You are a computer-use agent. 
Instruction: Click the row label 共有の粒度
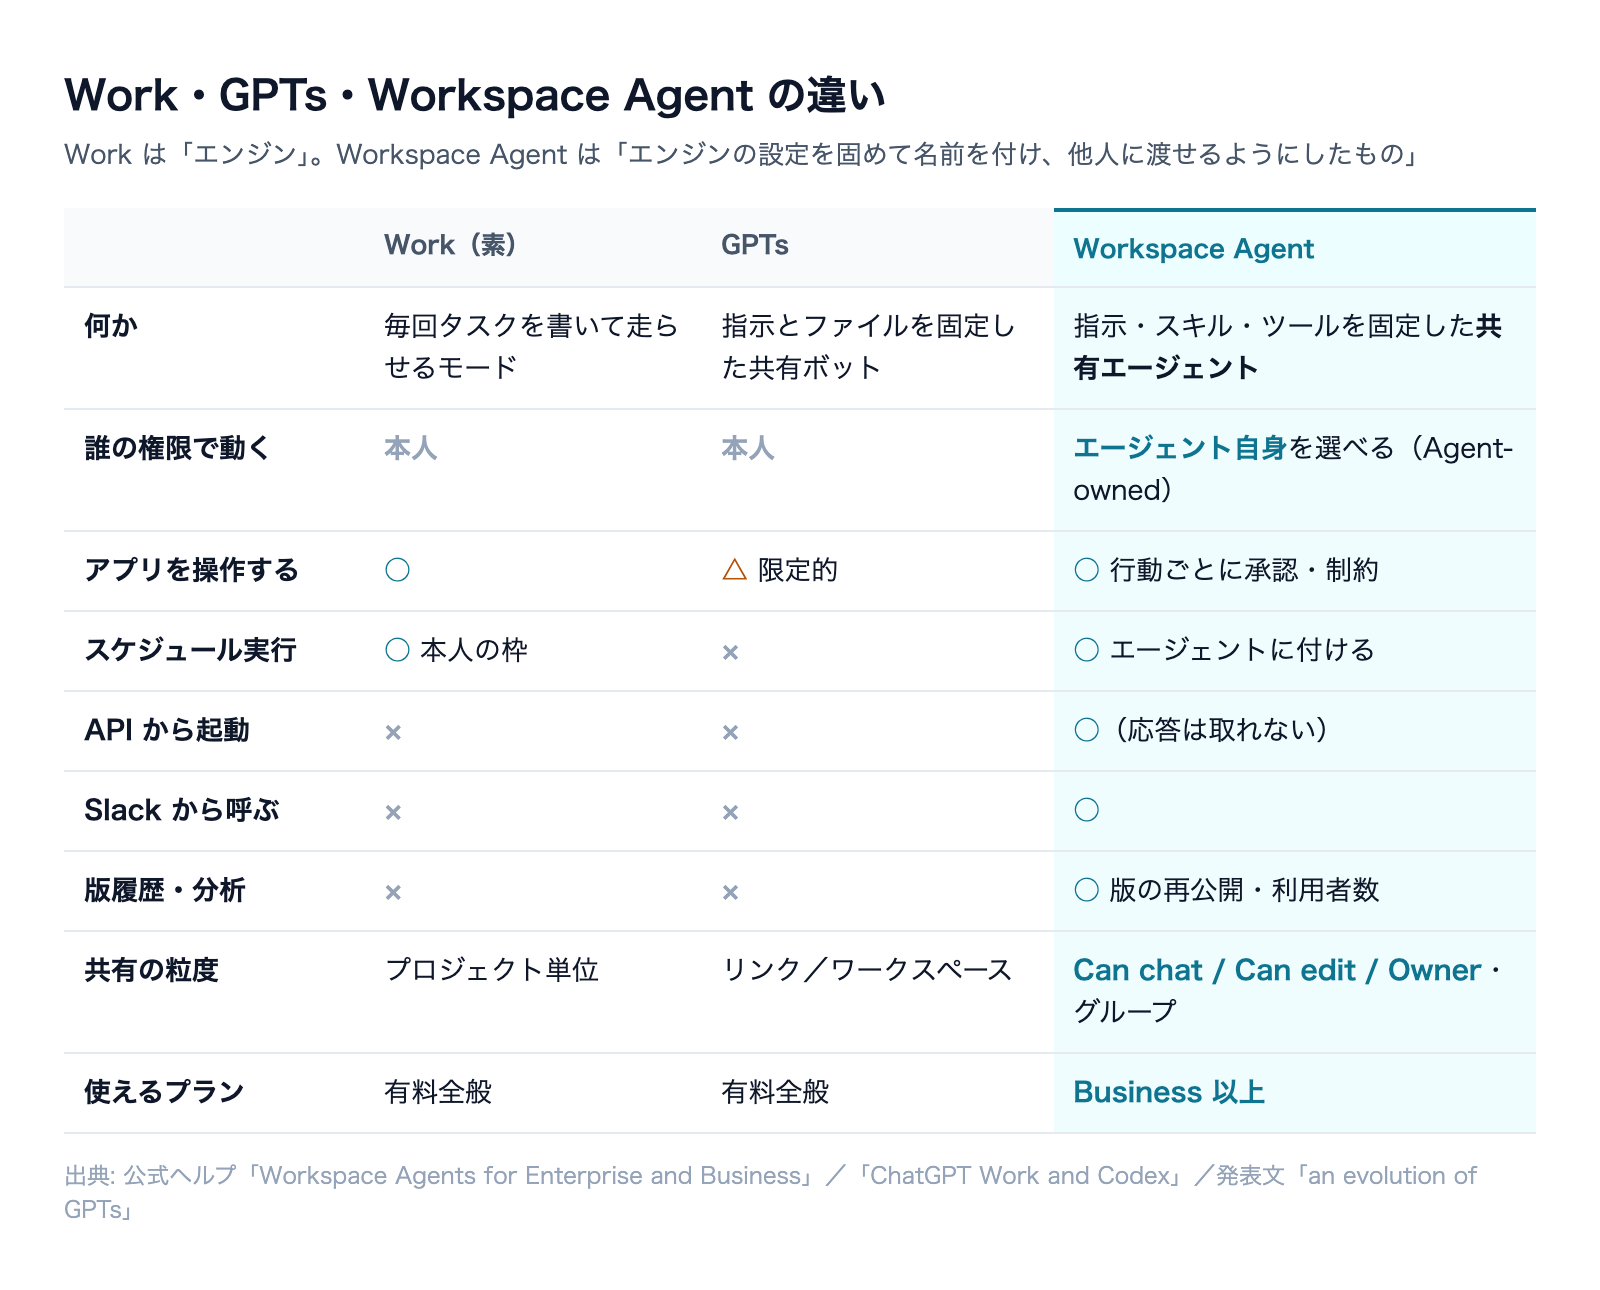tap(151, 970)
